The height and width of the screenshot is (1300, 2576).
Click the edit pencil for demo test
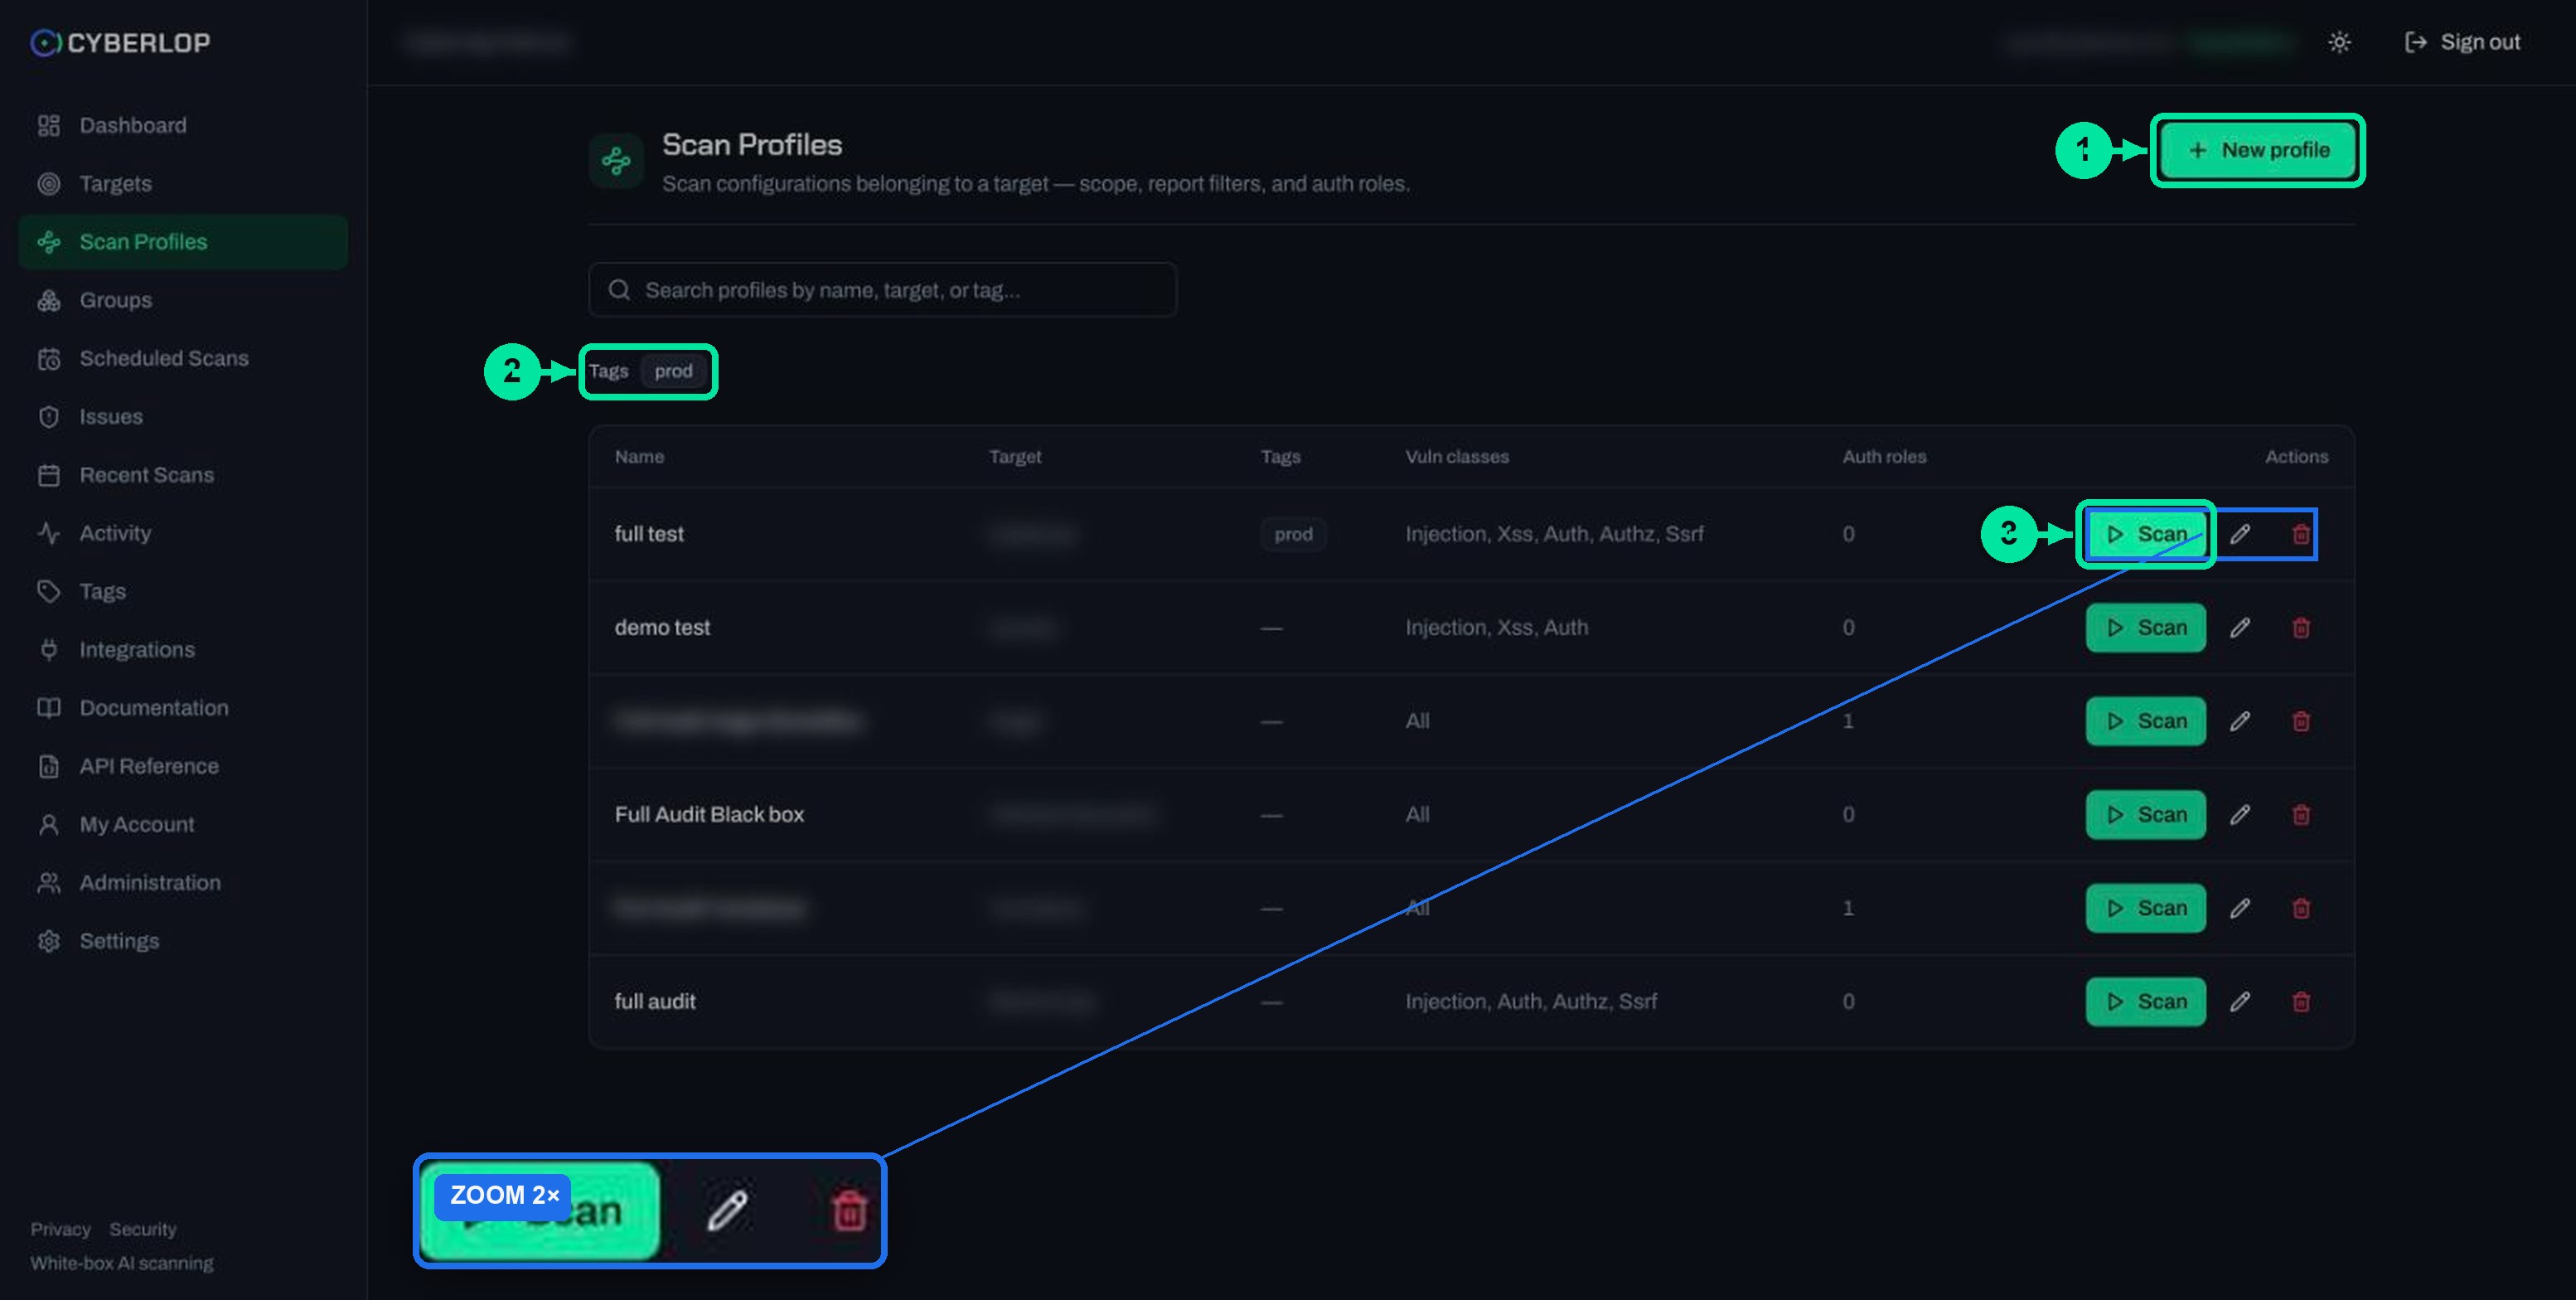click(x=2240, y=628)
